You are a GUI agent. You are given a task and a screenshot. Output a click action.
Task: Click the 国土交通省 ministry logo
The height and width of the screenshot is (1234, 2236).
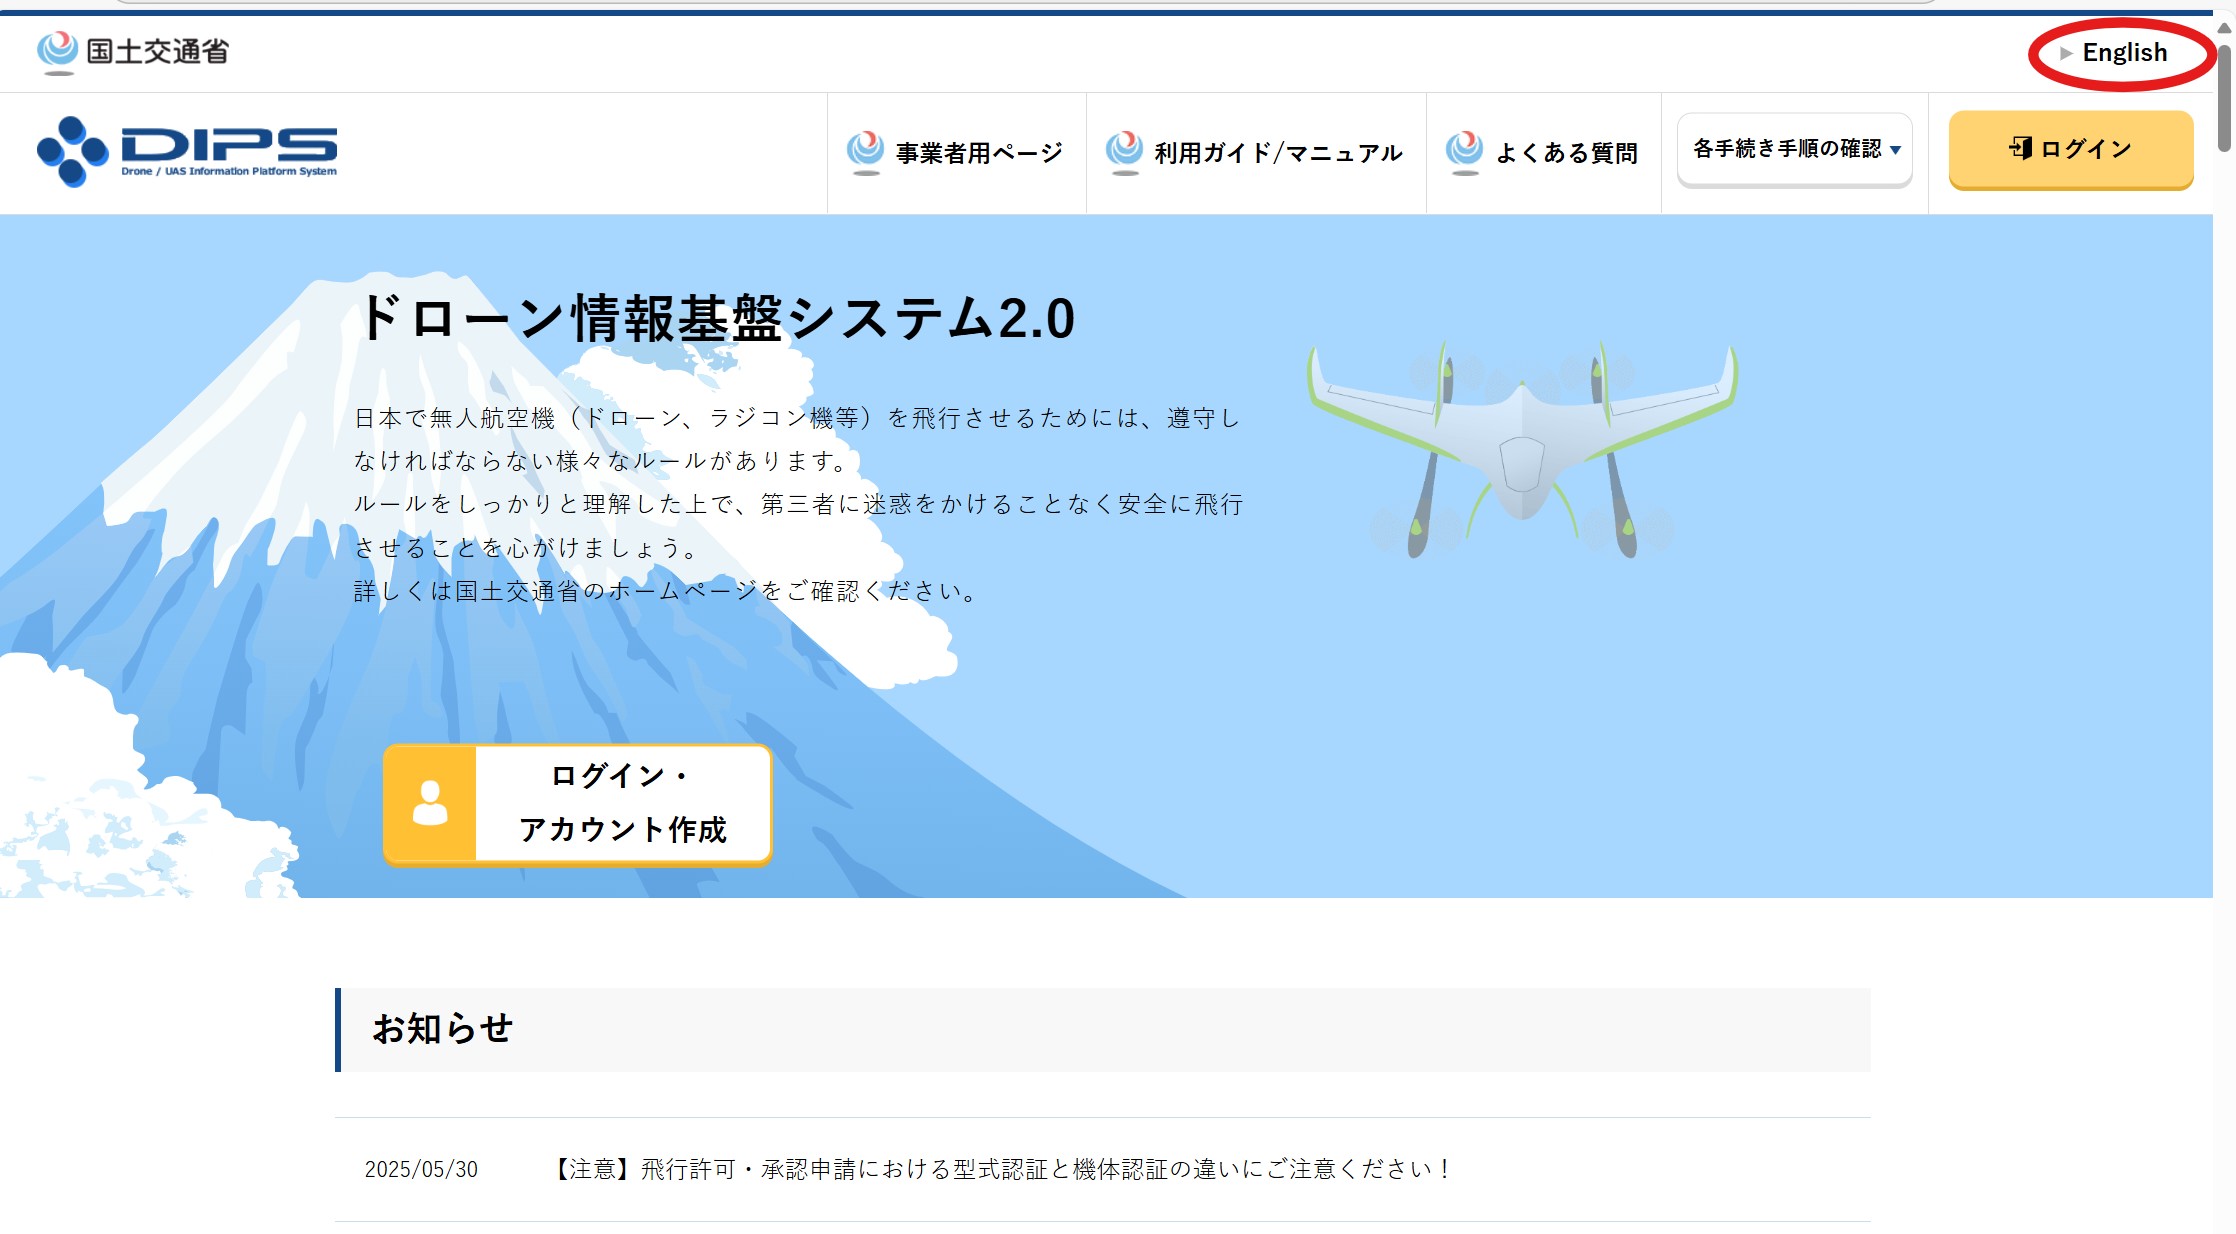pyautogui.click(x=133, y=51)
